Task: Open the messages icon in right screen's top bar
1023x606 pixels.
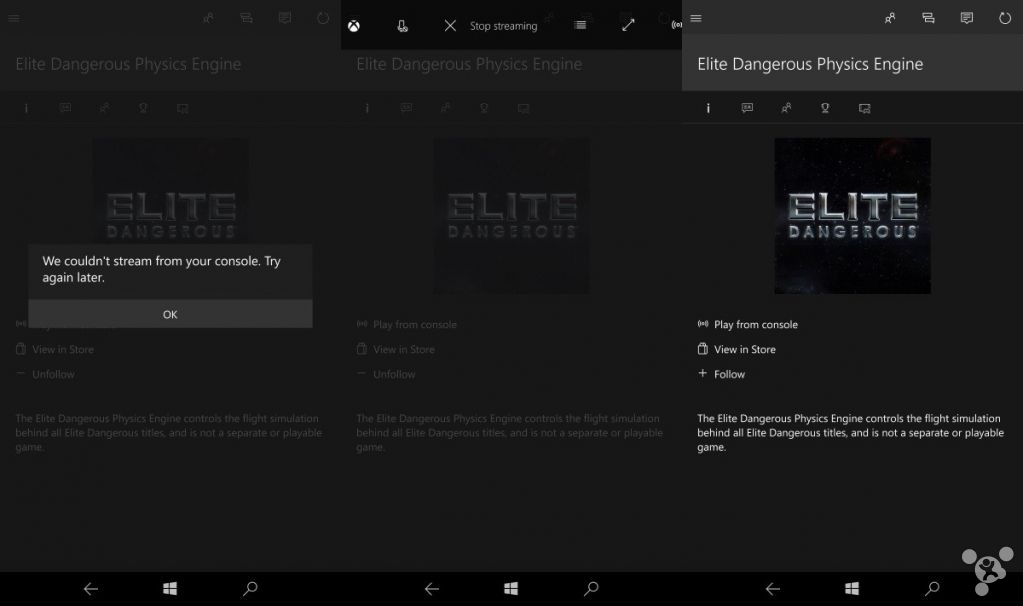Action: pos(967,18)
